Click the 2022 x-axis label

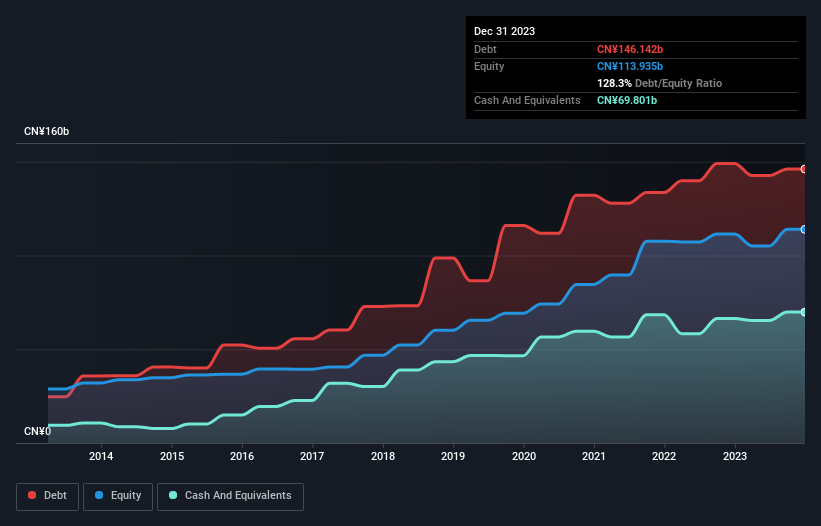[664, 456]
